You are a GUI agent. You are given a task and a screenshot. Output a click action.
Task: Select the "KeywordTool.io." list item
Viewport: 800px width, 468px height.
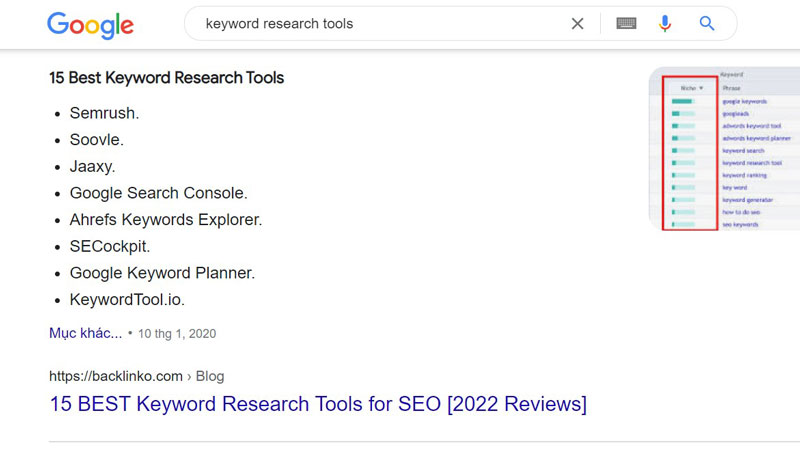(127, 299)
